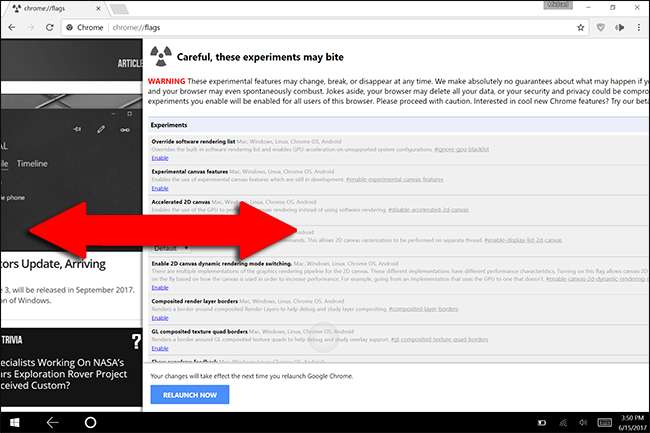
Task: Open Cortana circle on taskbar
Action: pos(90,423)
